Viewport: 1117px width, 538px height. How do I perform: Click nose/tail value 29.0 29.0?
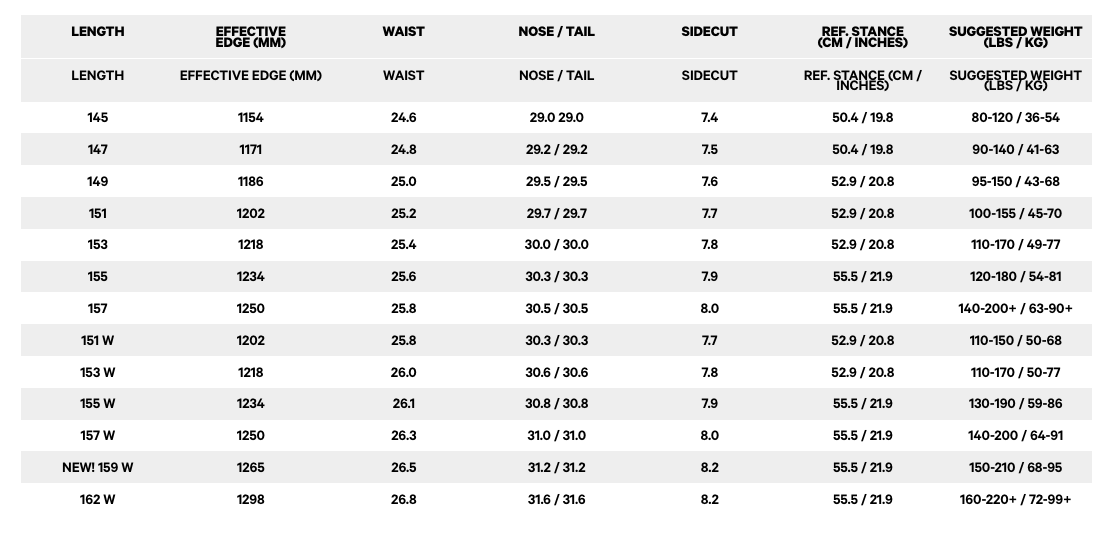point(556,118)
